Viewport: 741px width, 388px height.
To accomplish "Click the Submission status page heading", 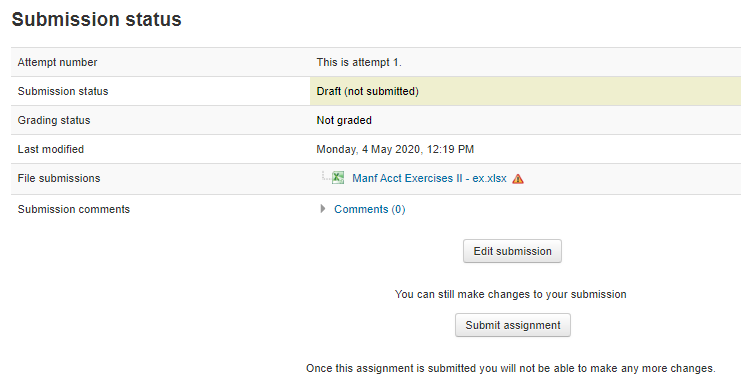I will click(96, 19).
